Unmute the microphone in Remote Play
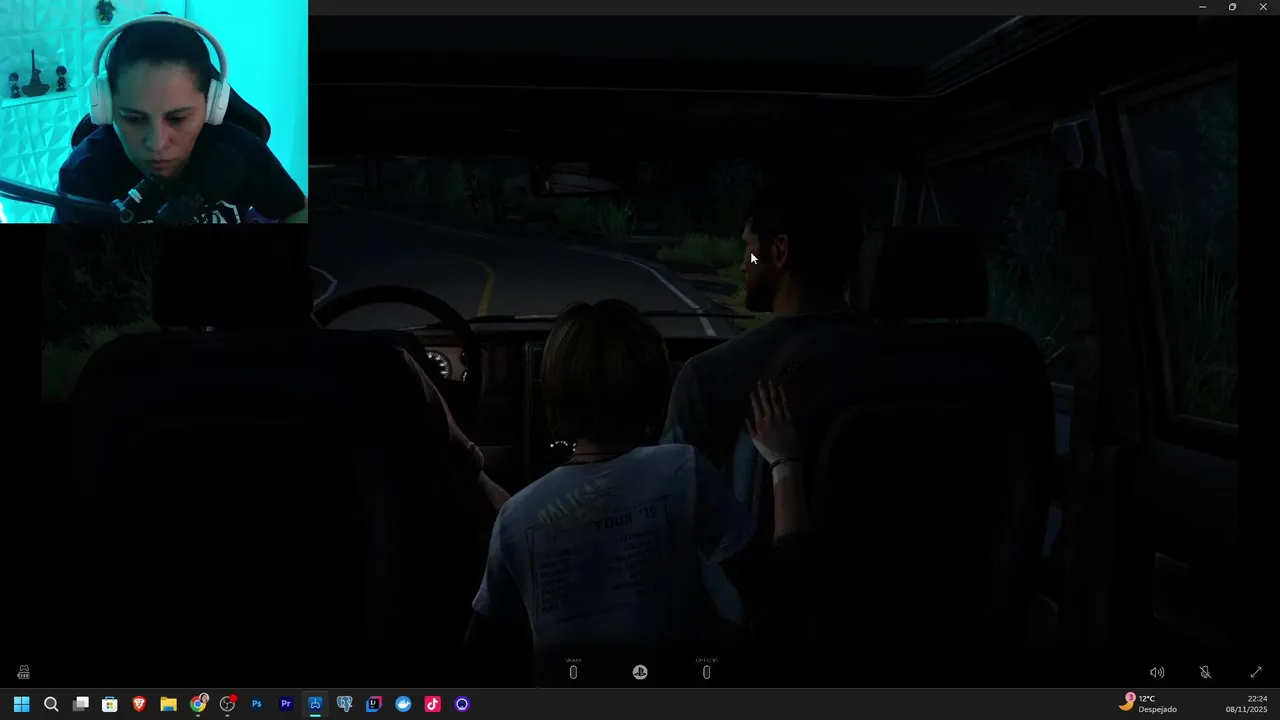The height and width of the screenshot is (720, 1280). pos(1205,672)
